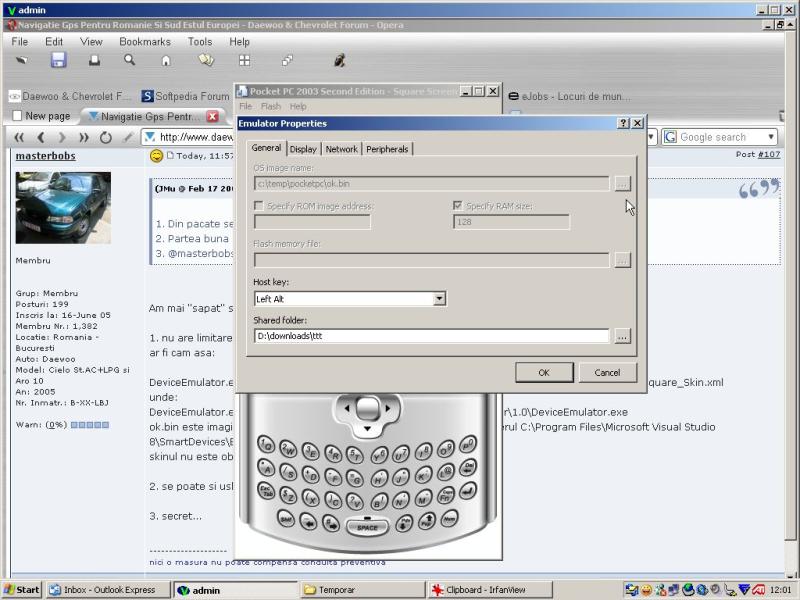800x600 pixels.
Task: Click the tile windows grid icon
Action: pos(244,60)
